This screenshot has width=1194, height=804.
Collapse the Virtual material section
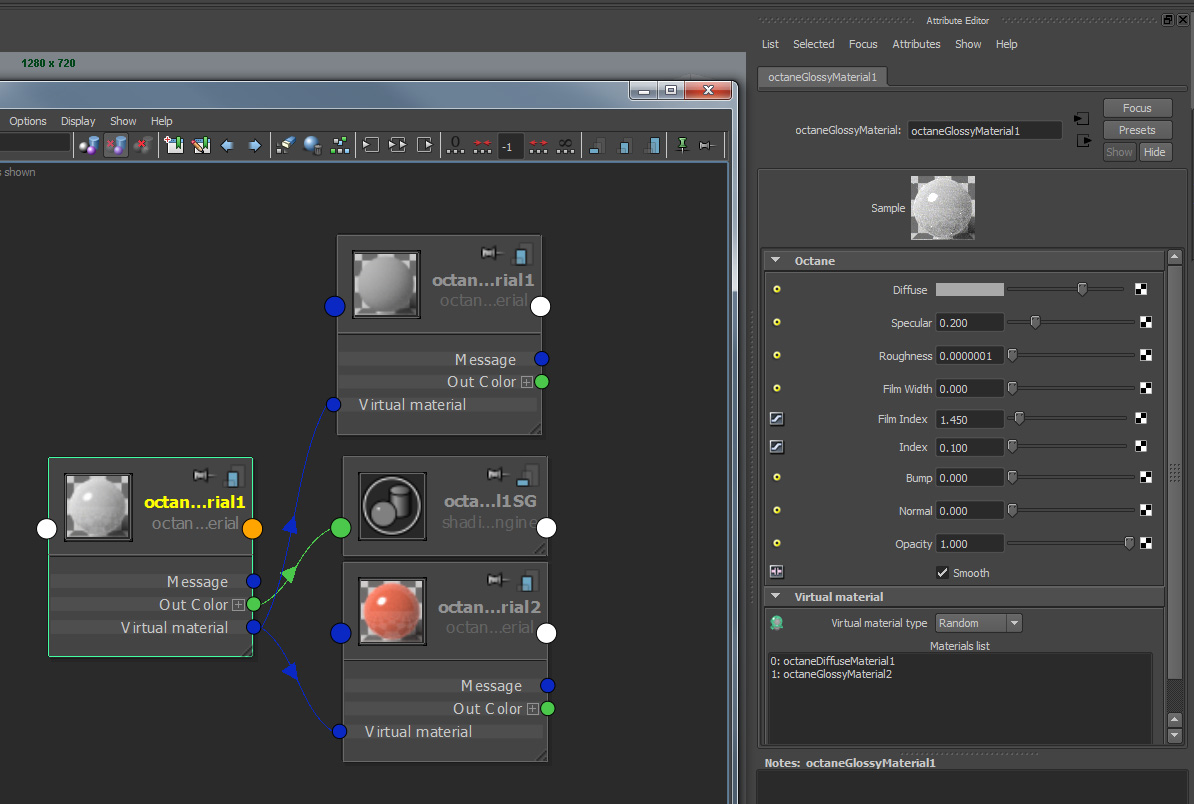coord(776,597)
